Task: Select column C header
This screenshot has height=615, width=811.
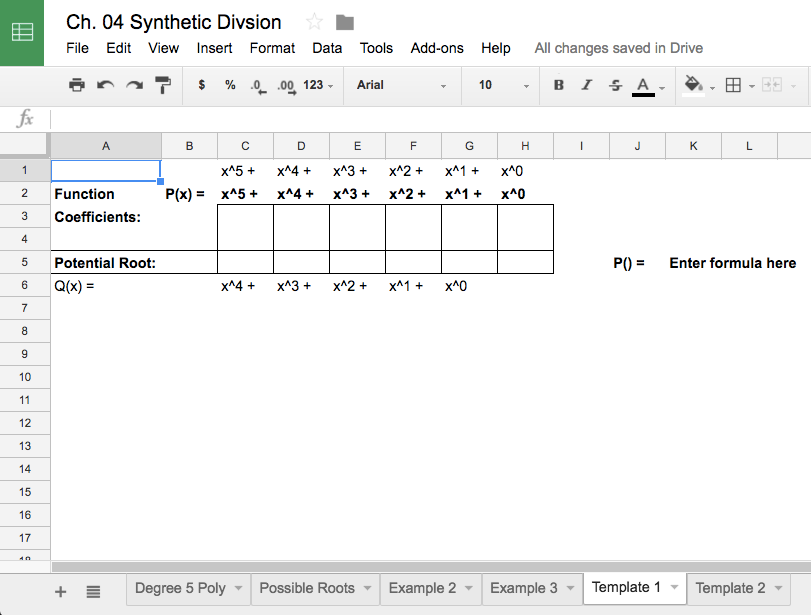Action: tap(245, 146)
